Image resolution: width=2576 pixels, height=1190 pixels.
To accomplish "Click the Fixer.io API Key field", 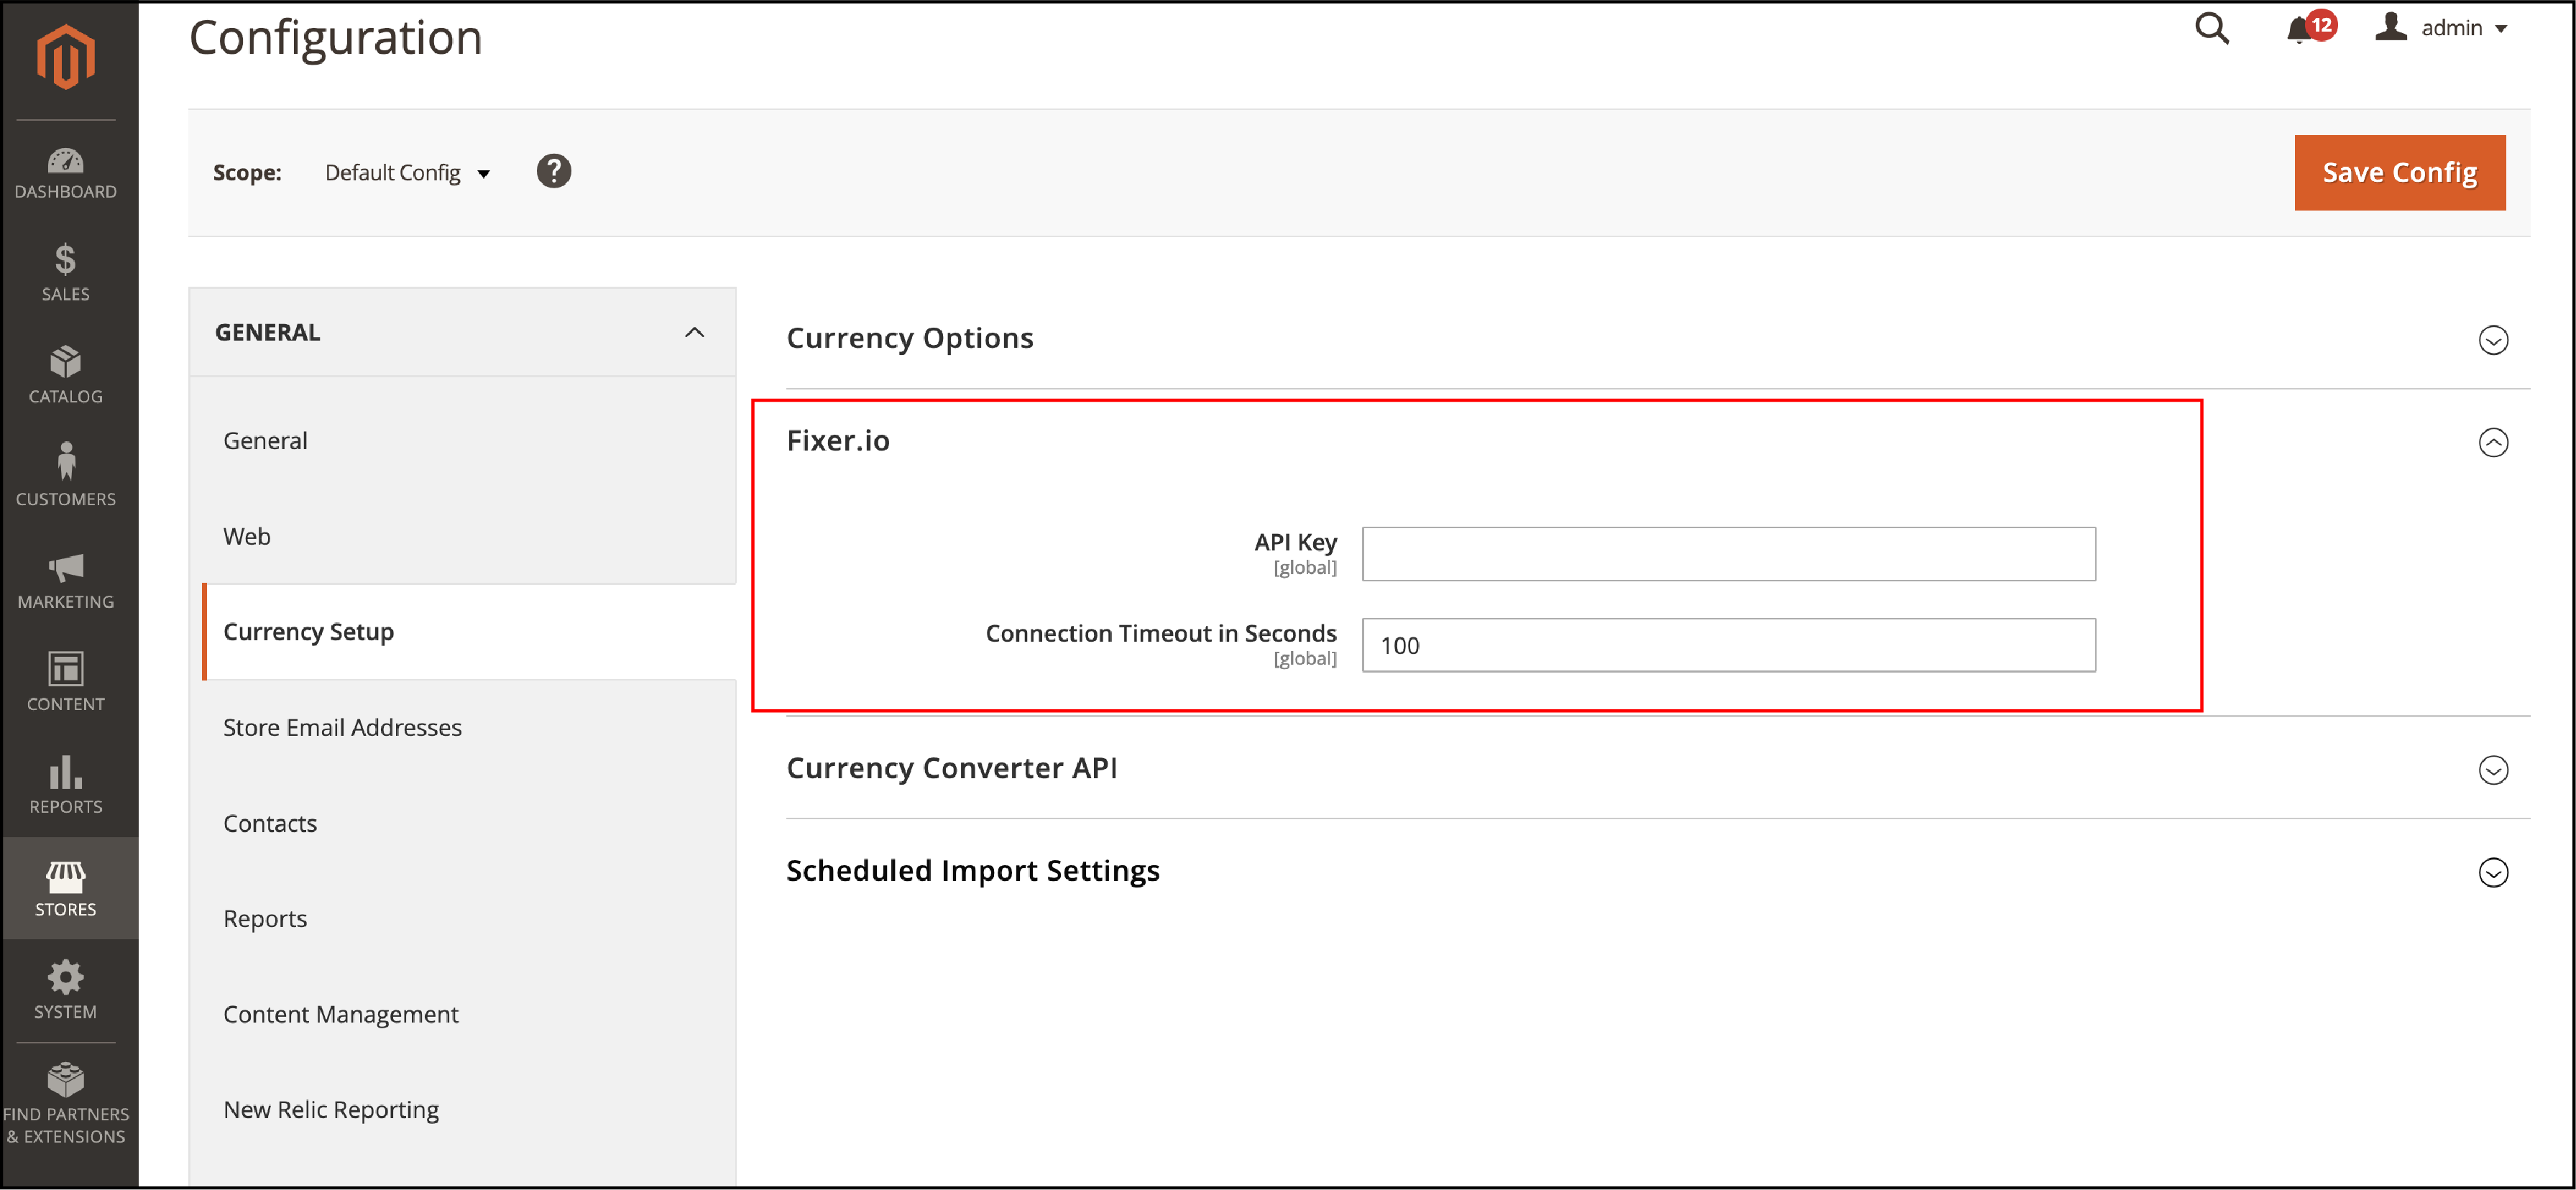I will (1728, 554).
